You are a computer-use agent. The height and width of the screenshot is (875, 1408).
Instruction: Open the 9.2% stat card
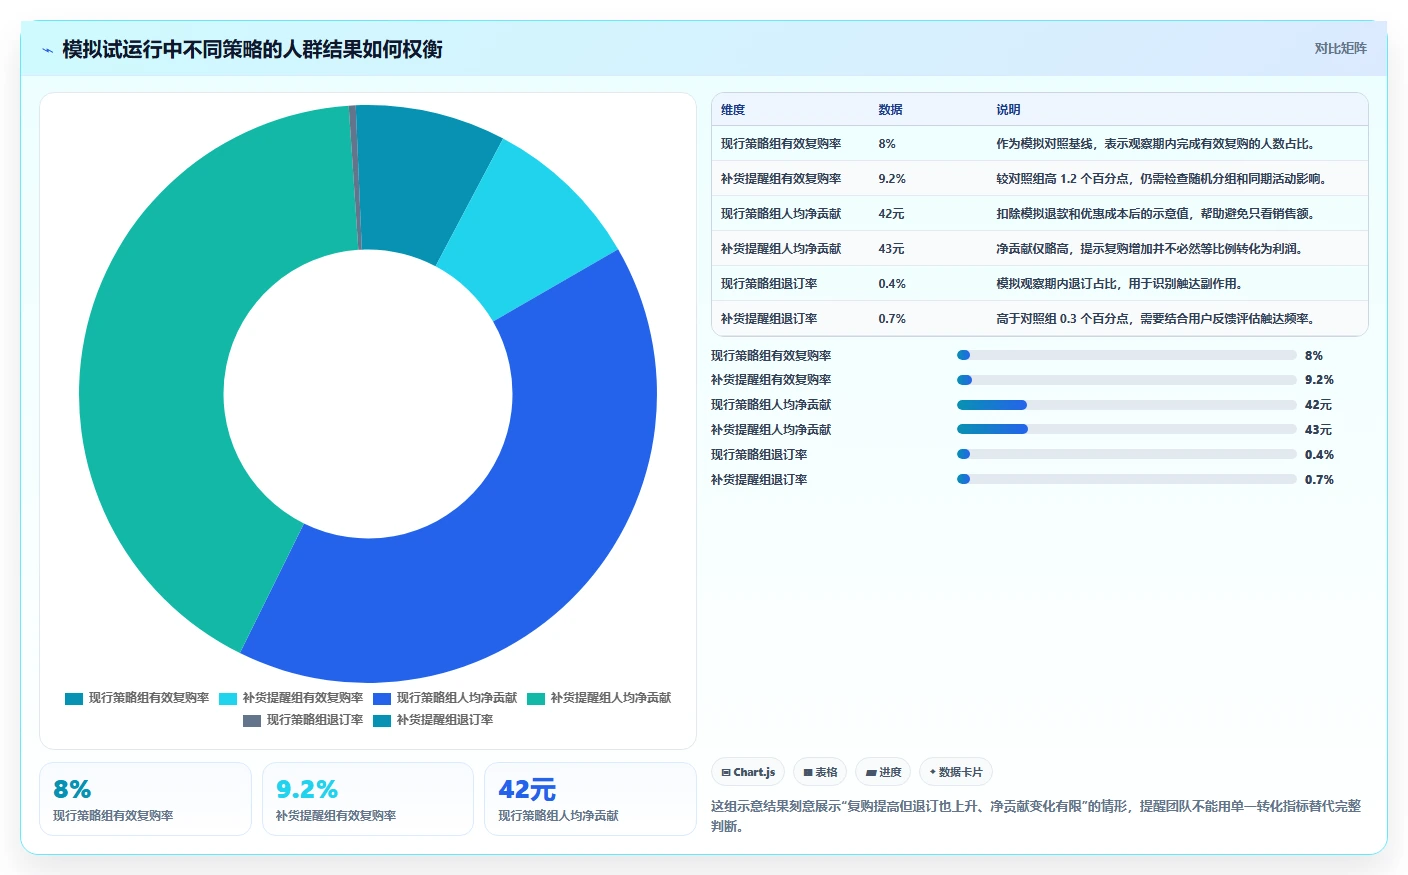point(368,799)
